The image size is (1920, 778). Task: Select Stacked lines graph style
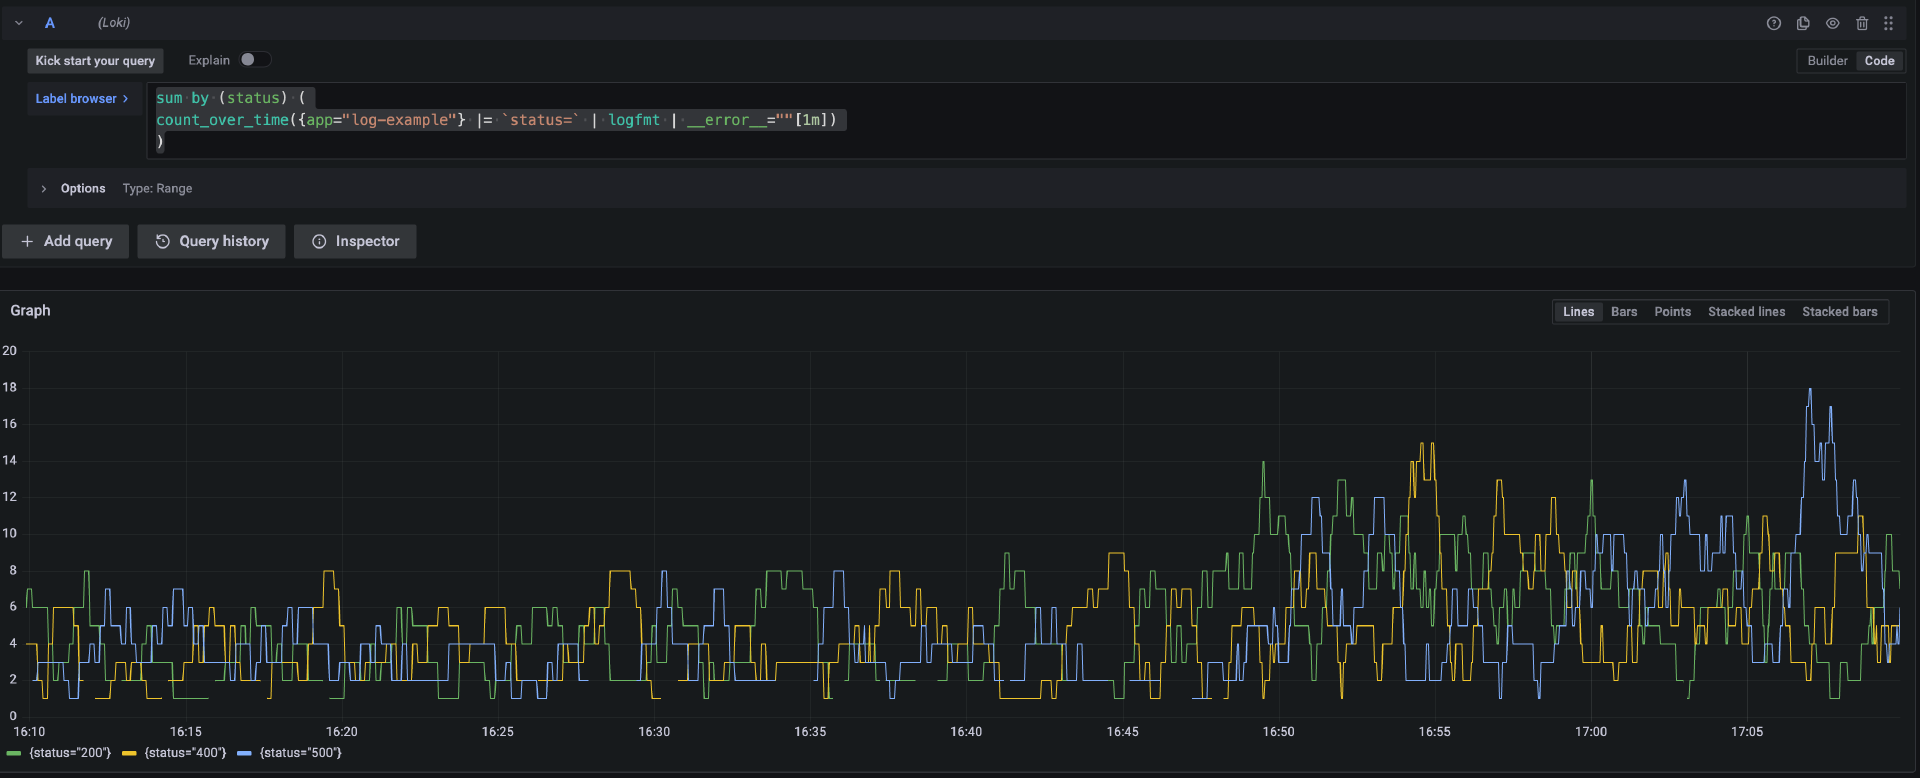pos(1746,312)
